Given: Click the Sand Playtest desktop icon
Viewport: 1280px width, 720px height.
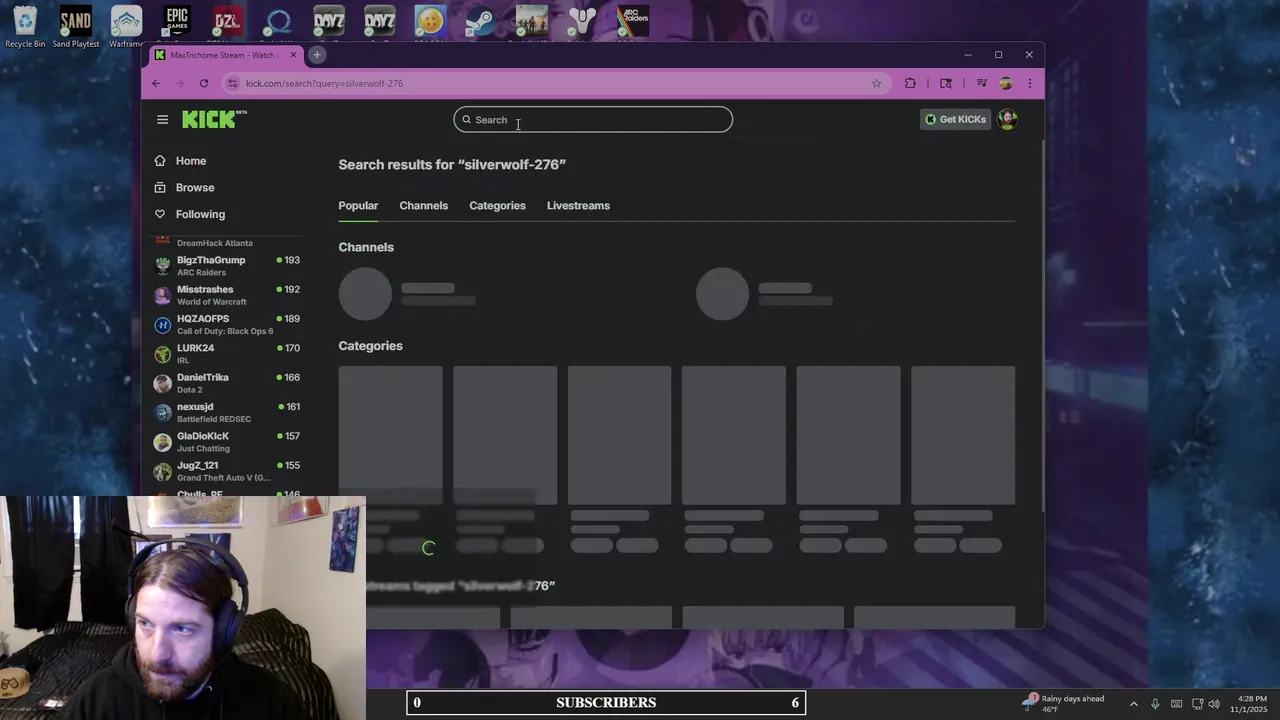Looking at the screenshot, I should point(76,26).
